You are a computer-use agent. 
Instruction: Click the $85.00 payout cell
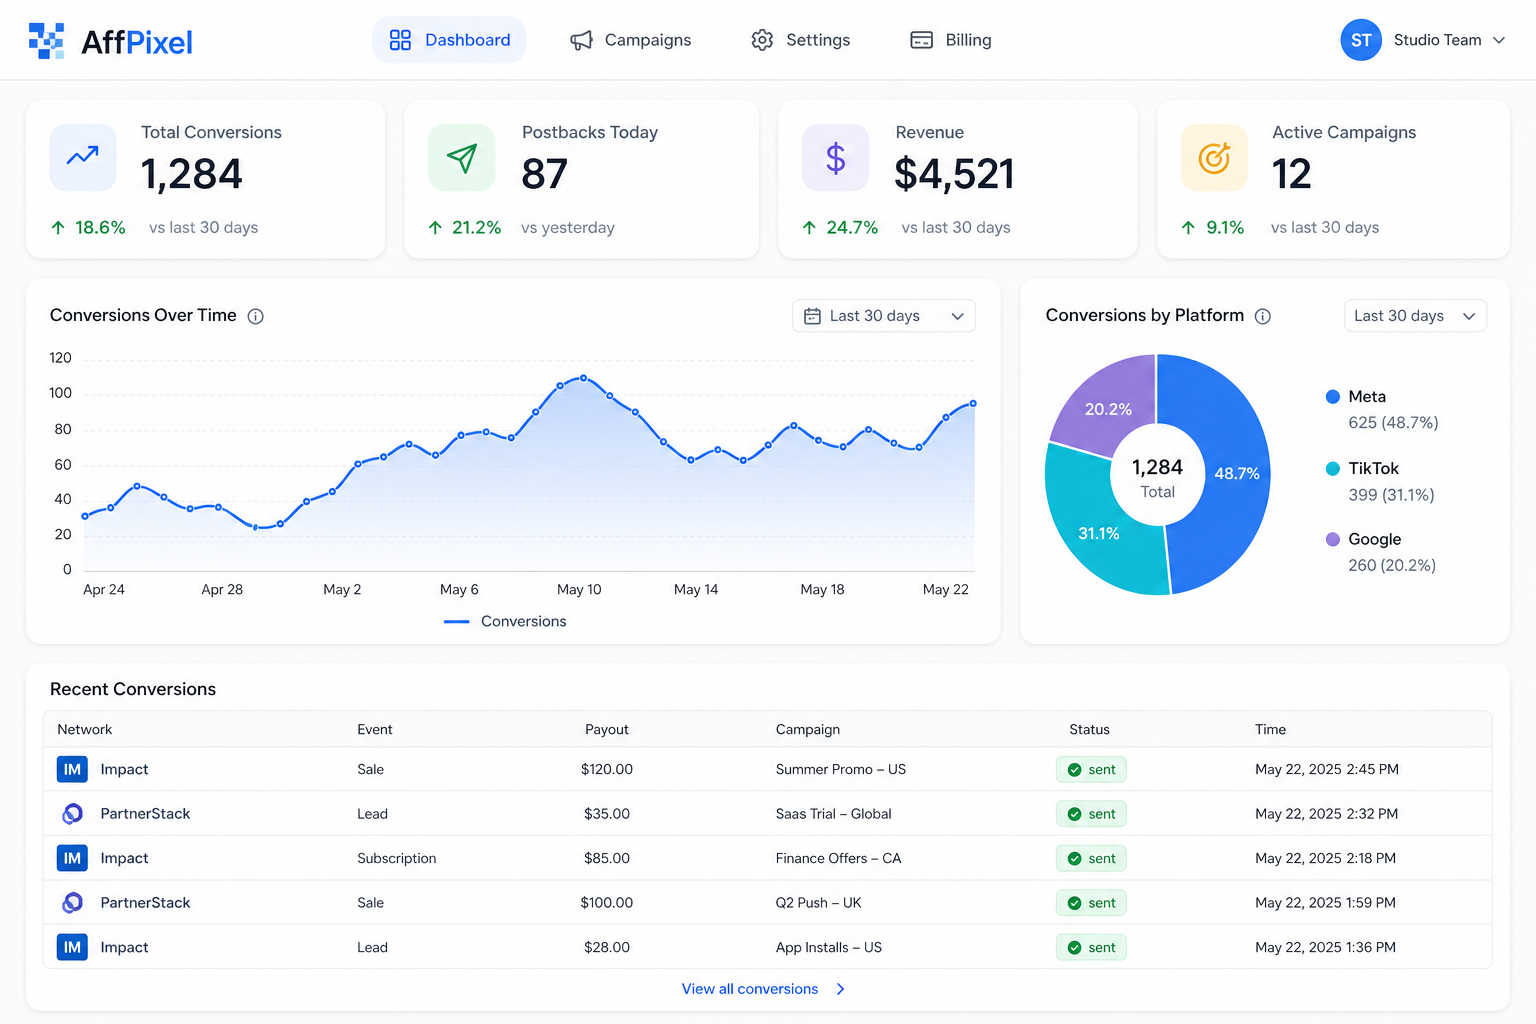(x=607, y=858)
